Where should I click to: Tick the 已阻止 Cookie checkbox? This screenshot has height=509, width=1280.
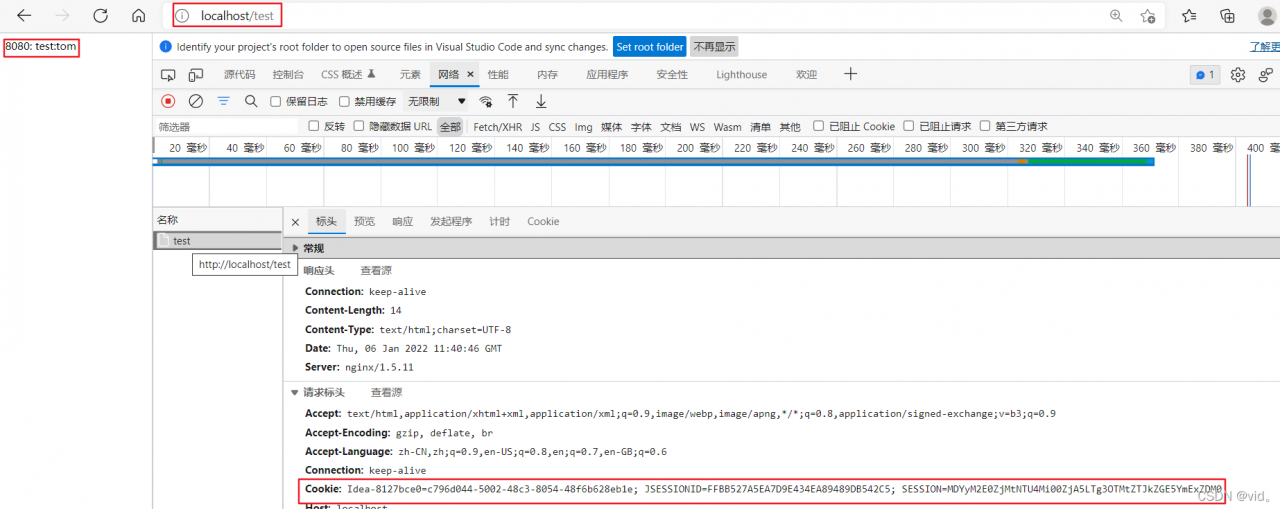coord(819,126)
